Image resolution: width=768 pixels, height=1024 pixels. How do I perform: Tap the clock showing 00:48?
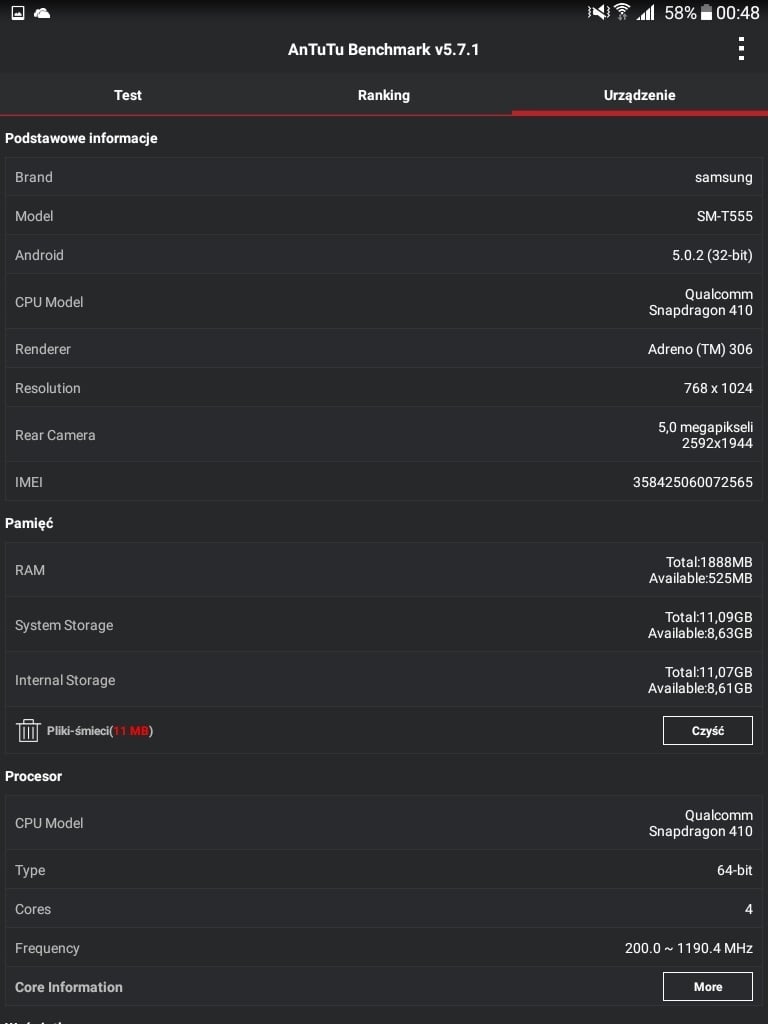click(738, 12)
